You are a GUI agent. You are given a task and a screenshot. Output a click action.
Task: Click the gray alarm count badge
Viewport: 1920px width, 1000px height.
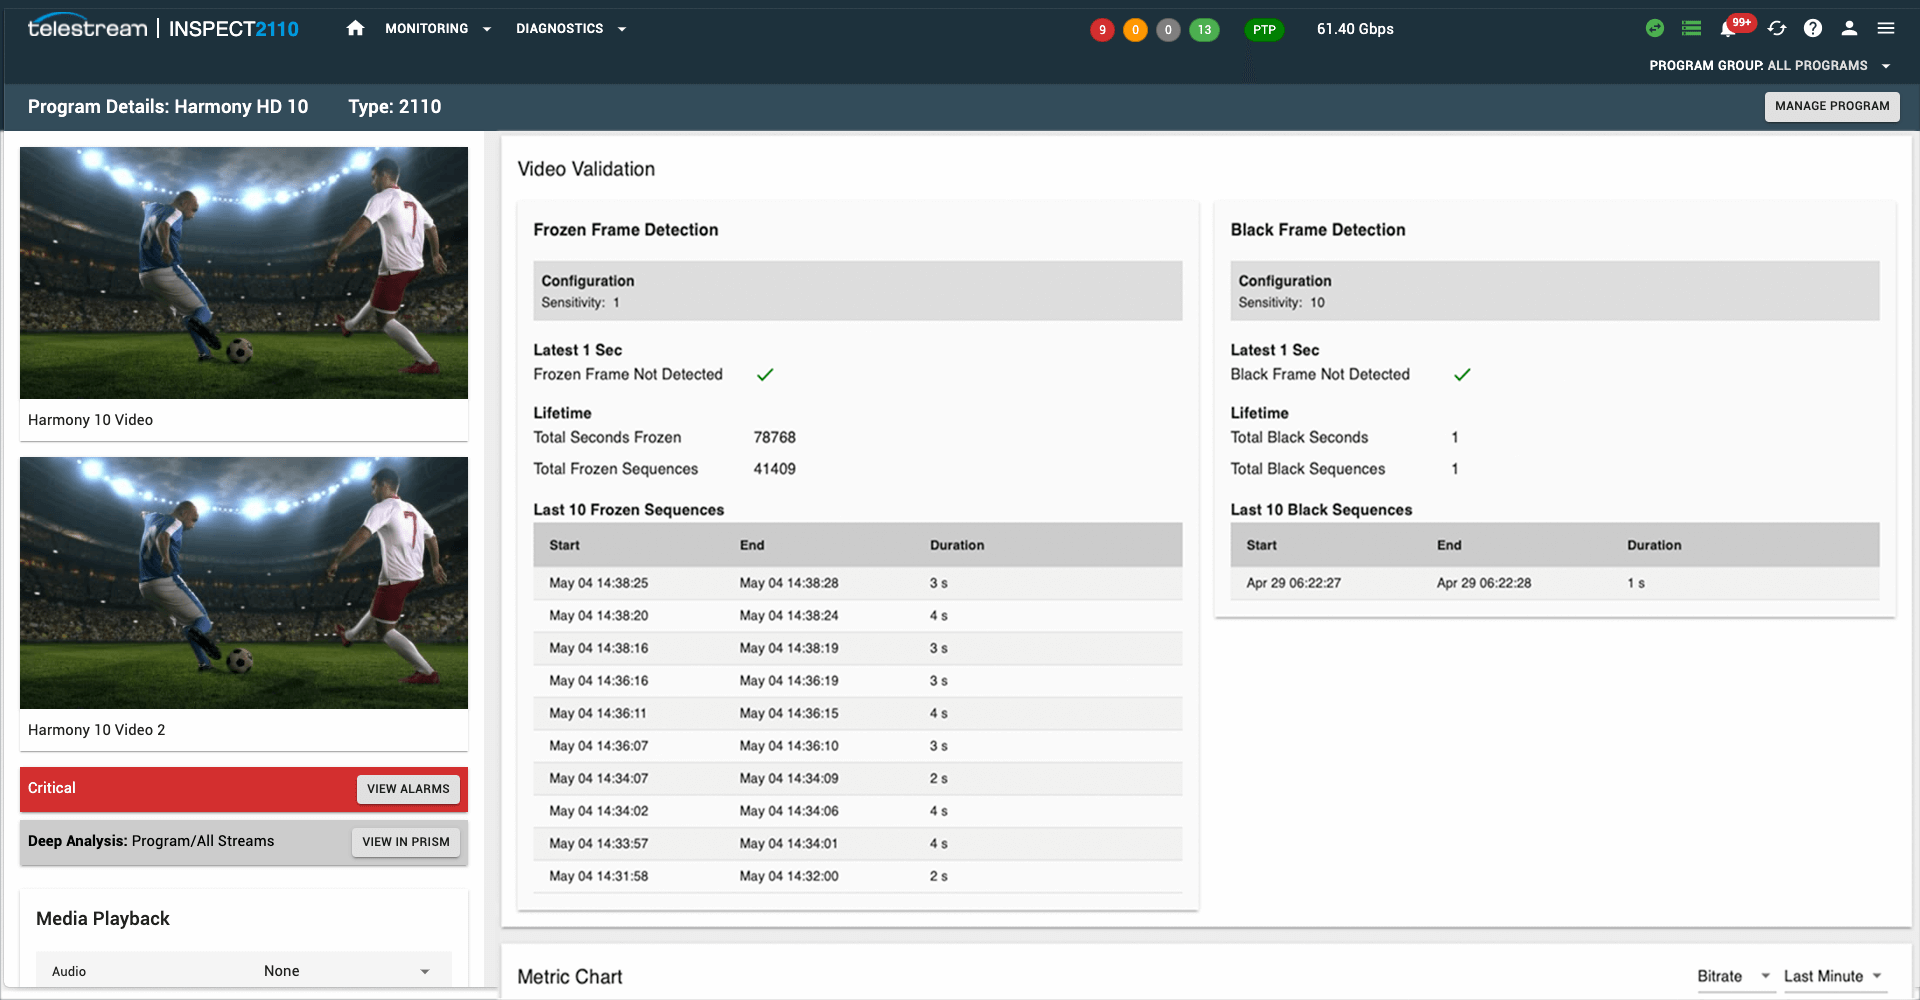point(1168,30)
